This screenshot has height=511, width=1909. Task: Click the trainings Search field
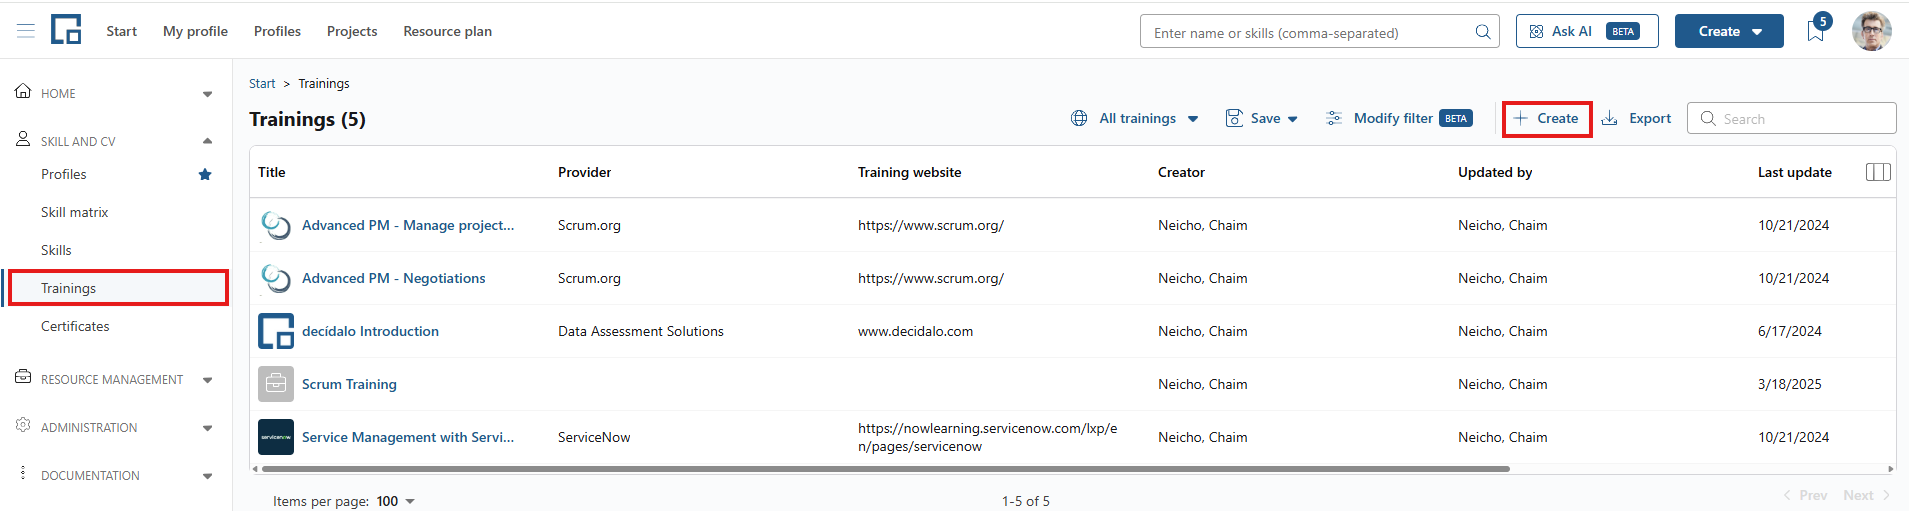[1791, 118]
